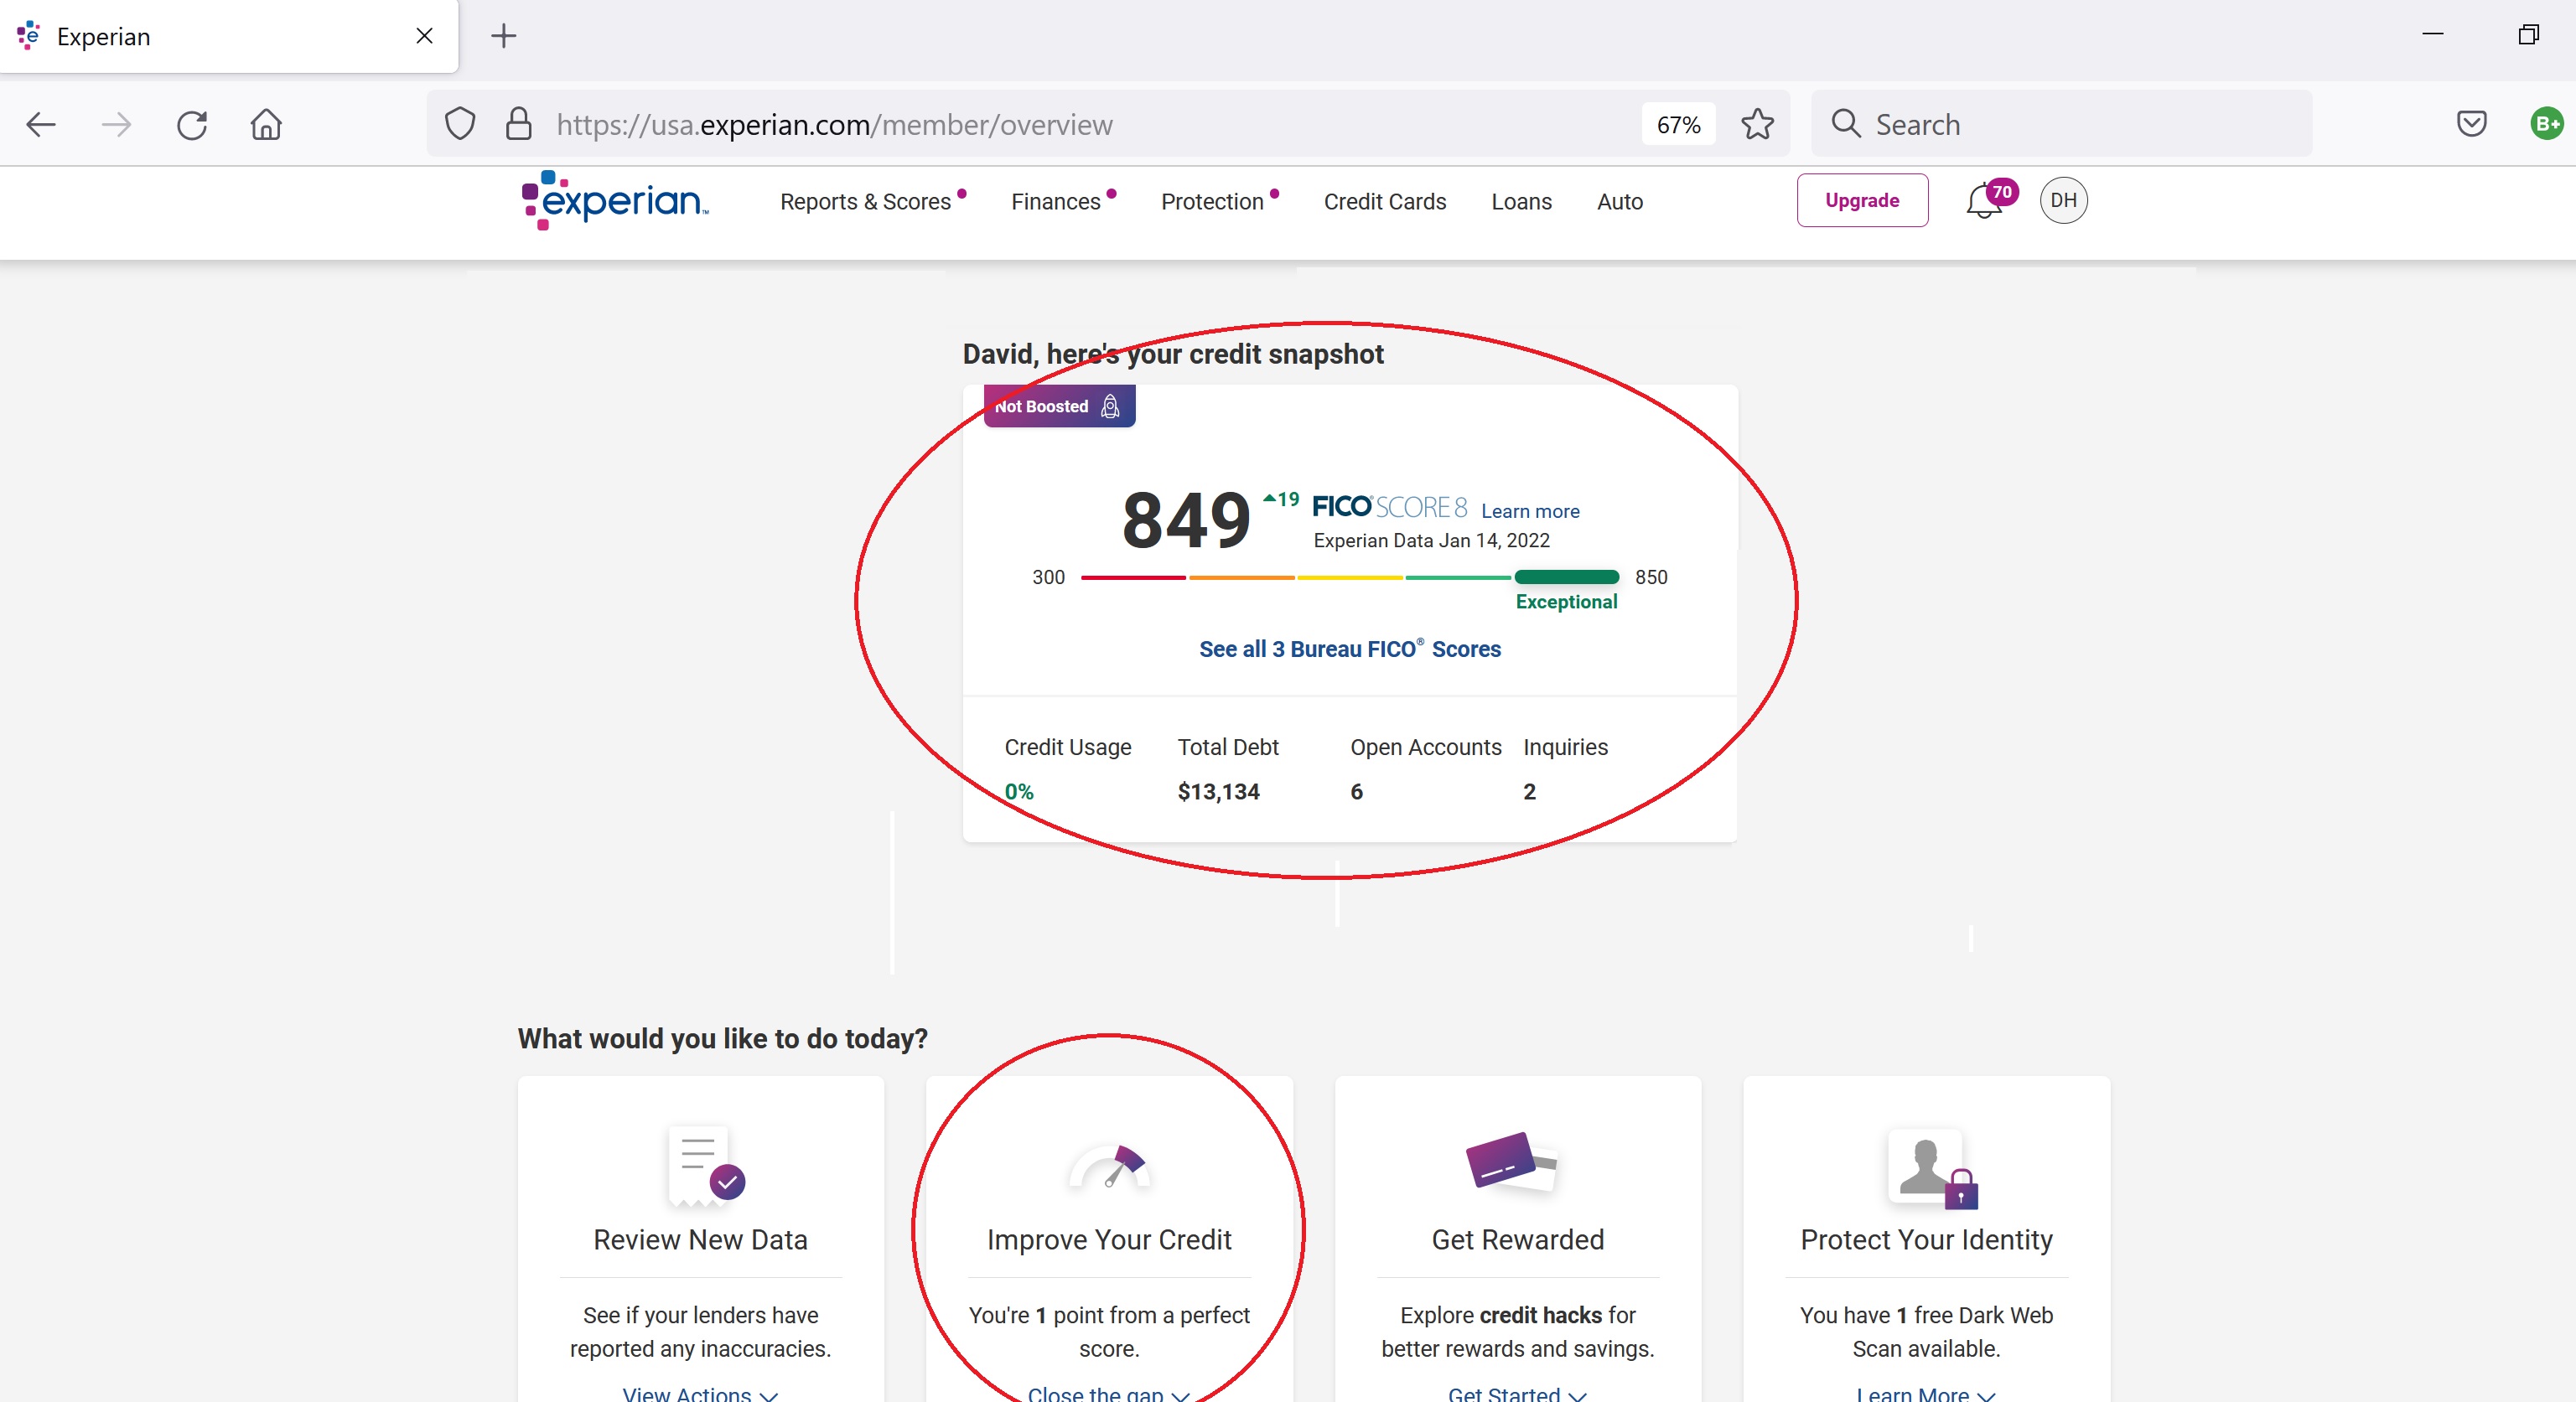Open a new tab with the plus icon
2576x1402 pixels.
click(x=504, y=36)
